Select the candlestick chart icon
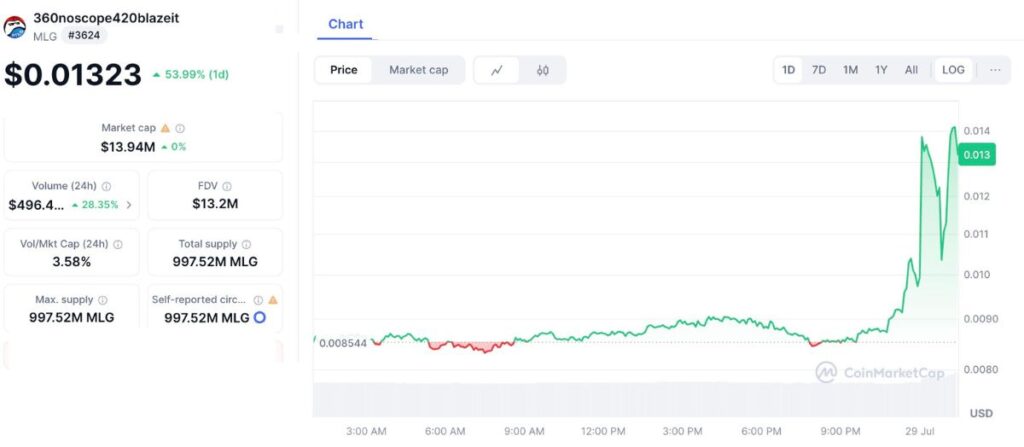This screenshot has width=1024, height=447. pyautogui.click(x=543, y=70)
